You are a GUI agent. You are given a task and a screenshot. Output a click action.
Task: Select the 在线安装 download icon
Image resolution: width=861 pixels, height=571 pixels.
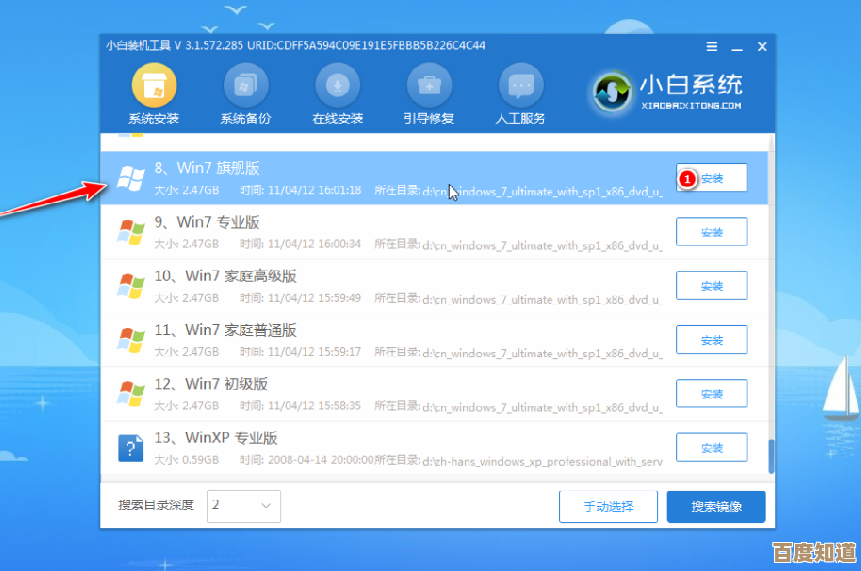coord(337,86)
